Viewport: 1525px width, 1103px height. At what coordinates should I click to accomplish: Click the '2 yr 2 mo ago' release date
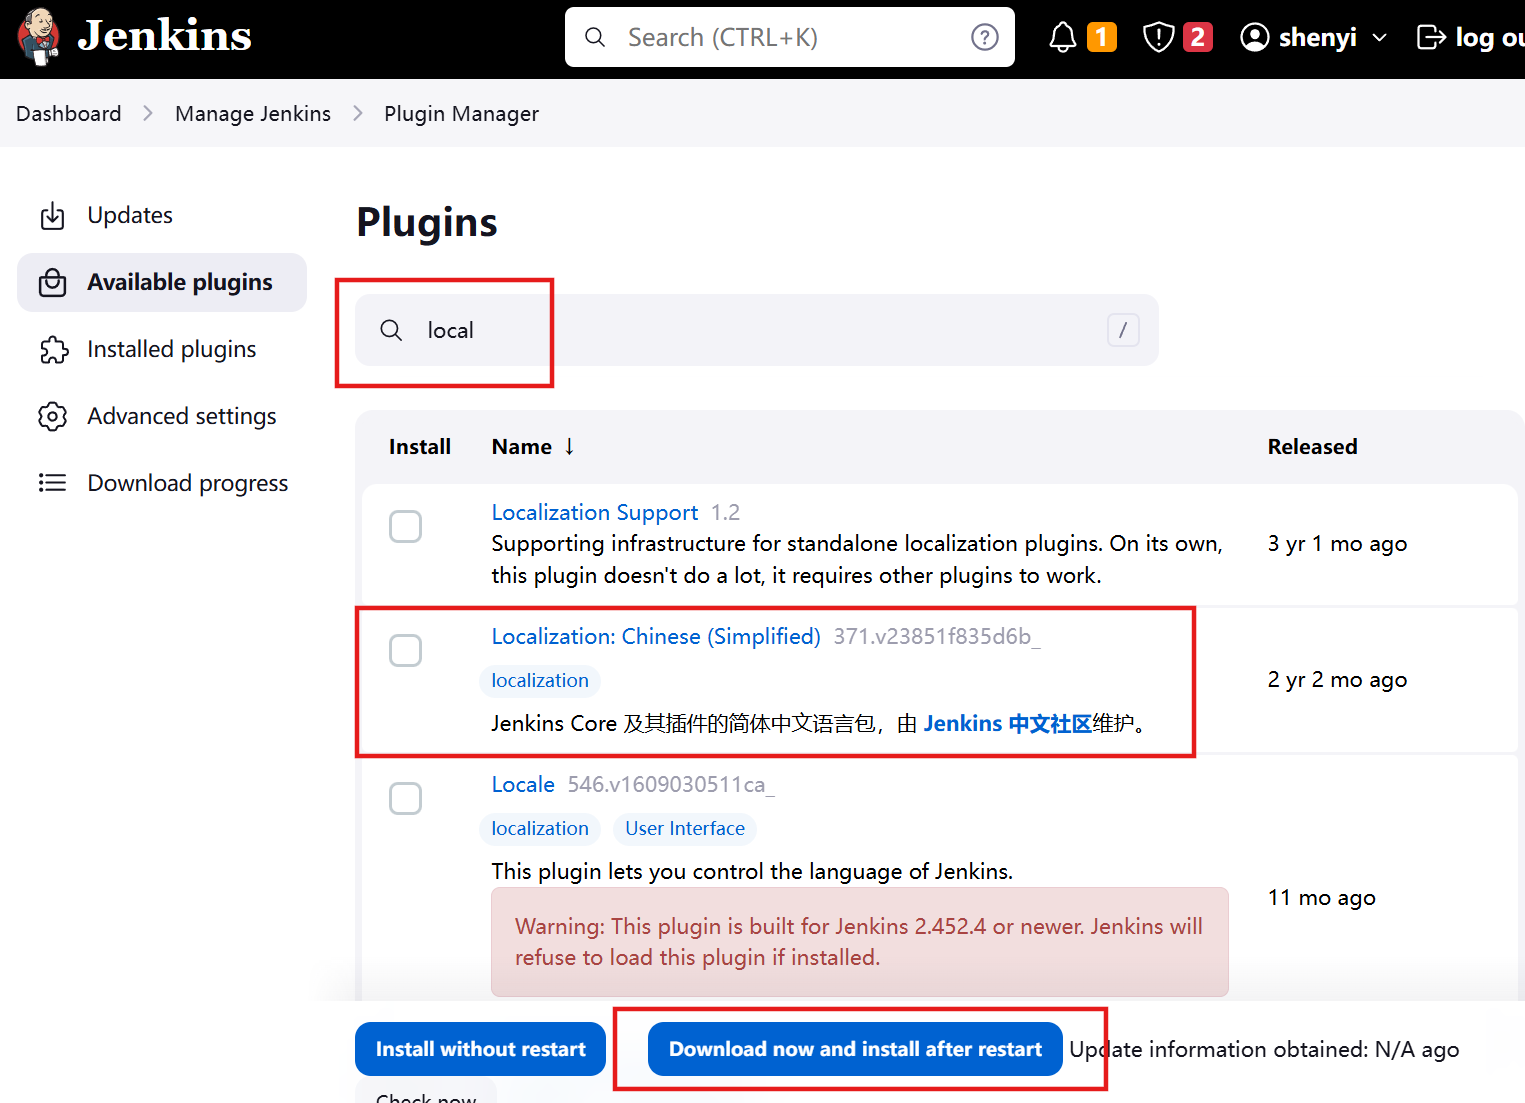pyautogui.click(x=1337, y=679)
